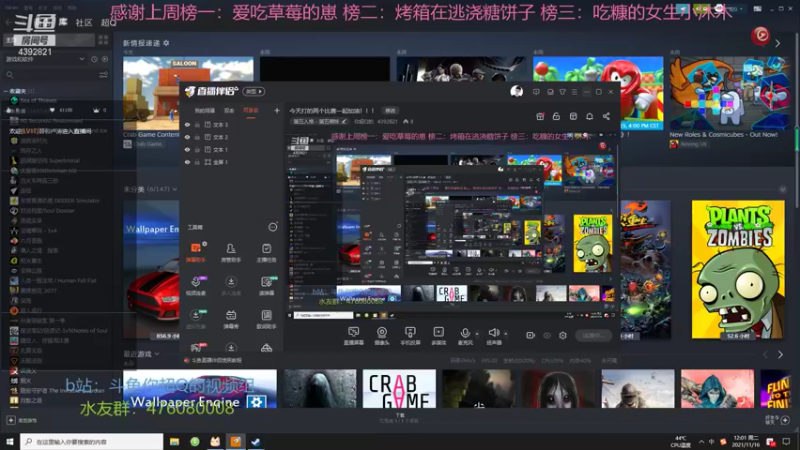Open the Steam 社区 tab
The width and height of the screenshot is (800, 450).
pyautogui.click(x=84, y=22)
